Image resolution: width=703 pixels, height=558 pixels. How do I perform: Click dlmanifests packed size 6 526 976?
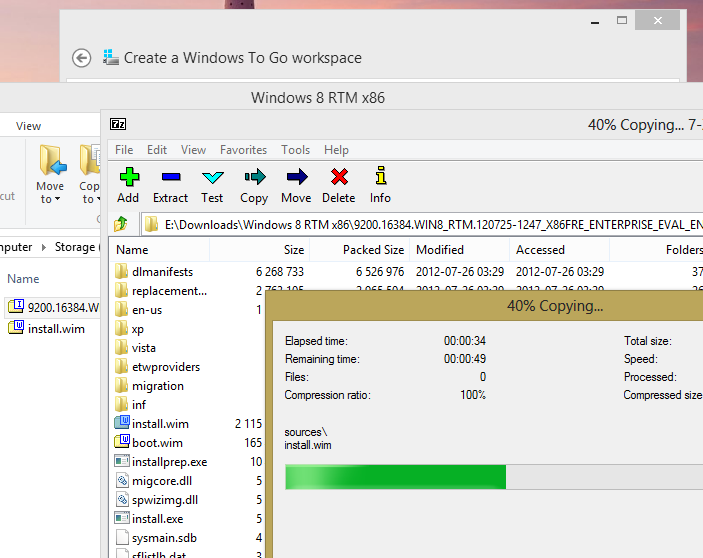[x=380, y=272]
